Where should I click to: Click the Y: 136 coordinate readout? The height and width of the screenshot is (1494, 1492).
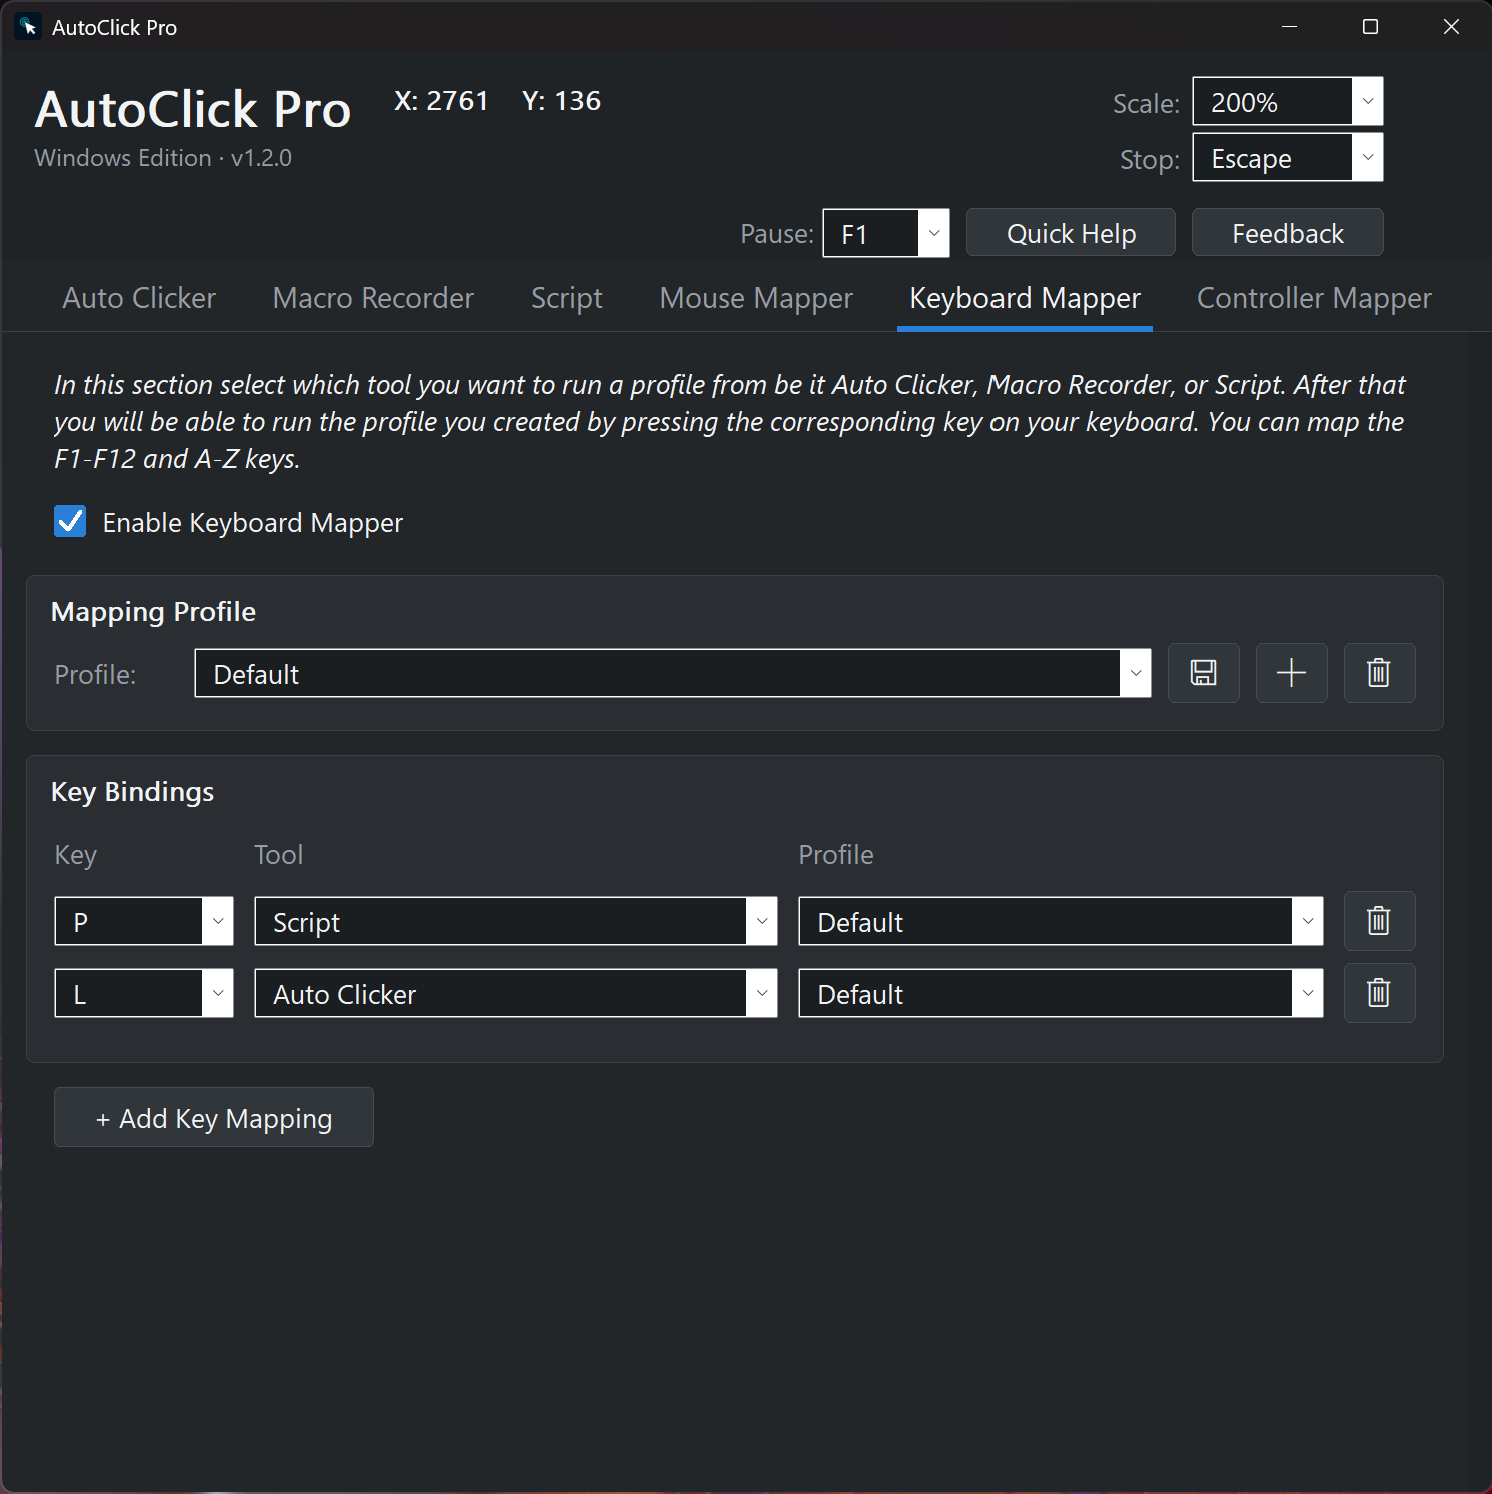[x=561, y=101]
